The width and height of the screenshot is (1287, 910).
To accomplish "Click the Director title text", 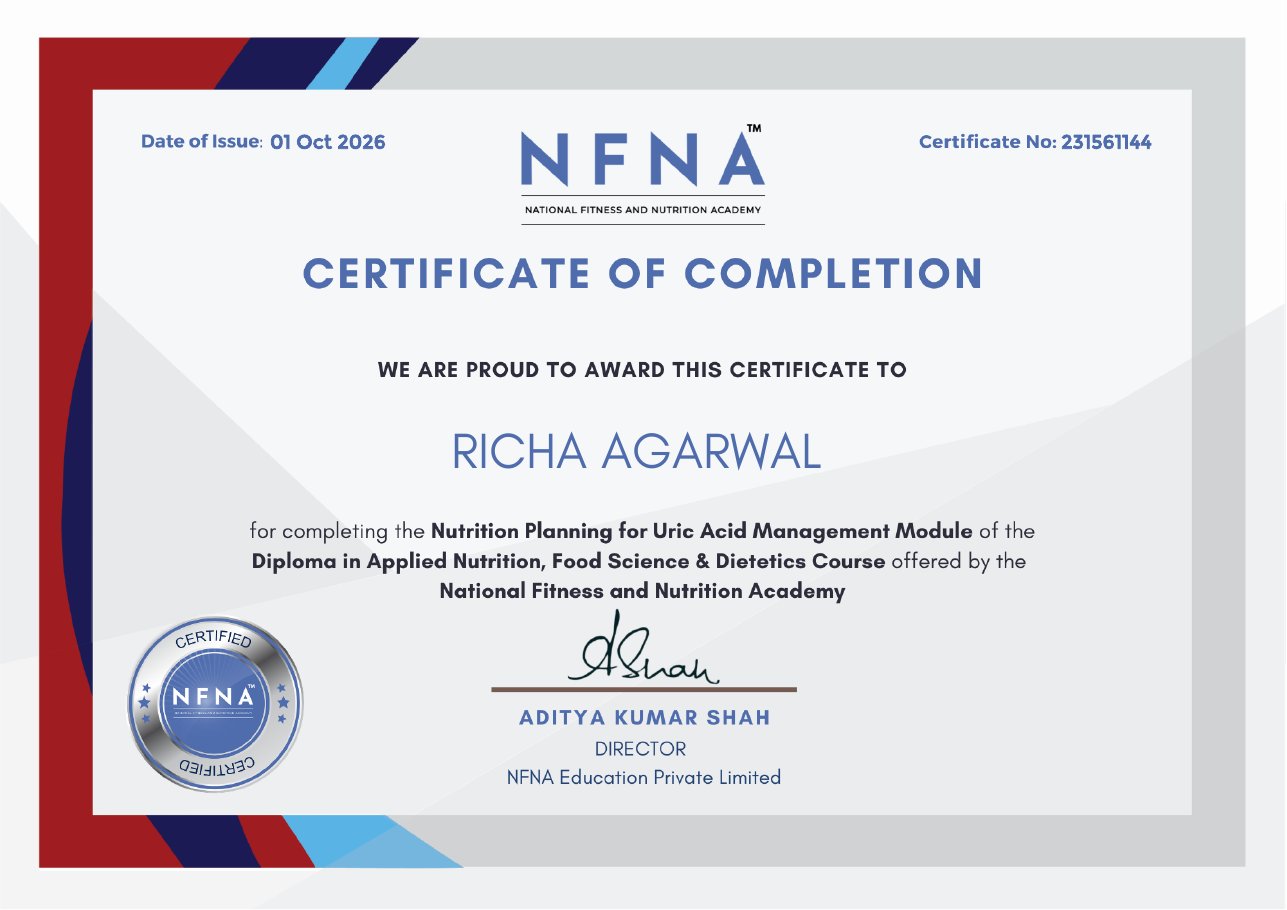I will 640,748.
